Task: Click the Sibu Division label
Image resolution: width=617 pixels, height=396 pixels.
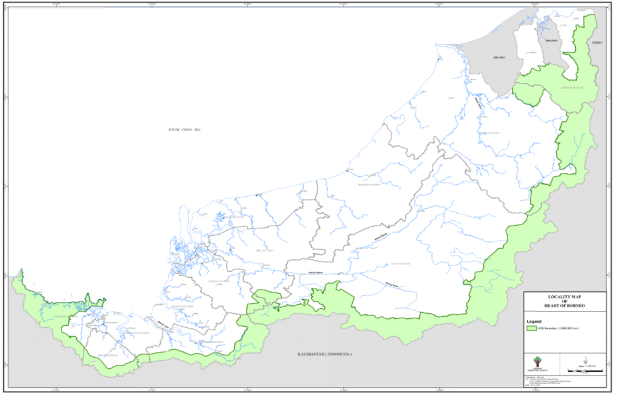Action: tap(264, 251)
